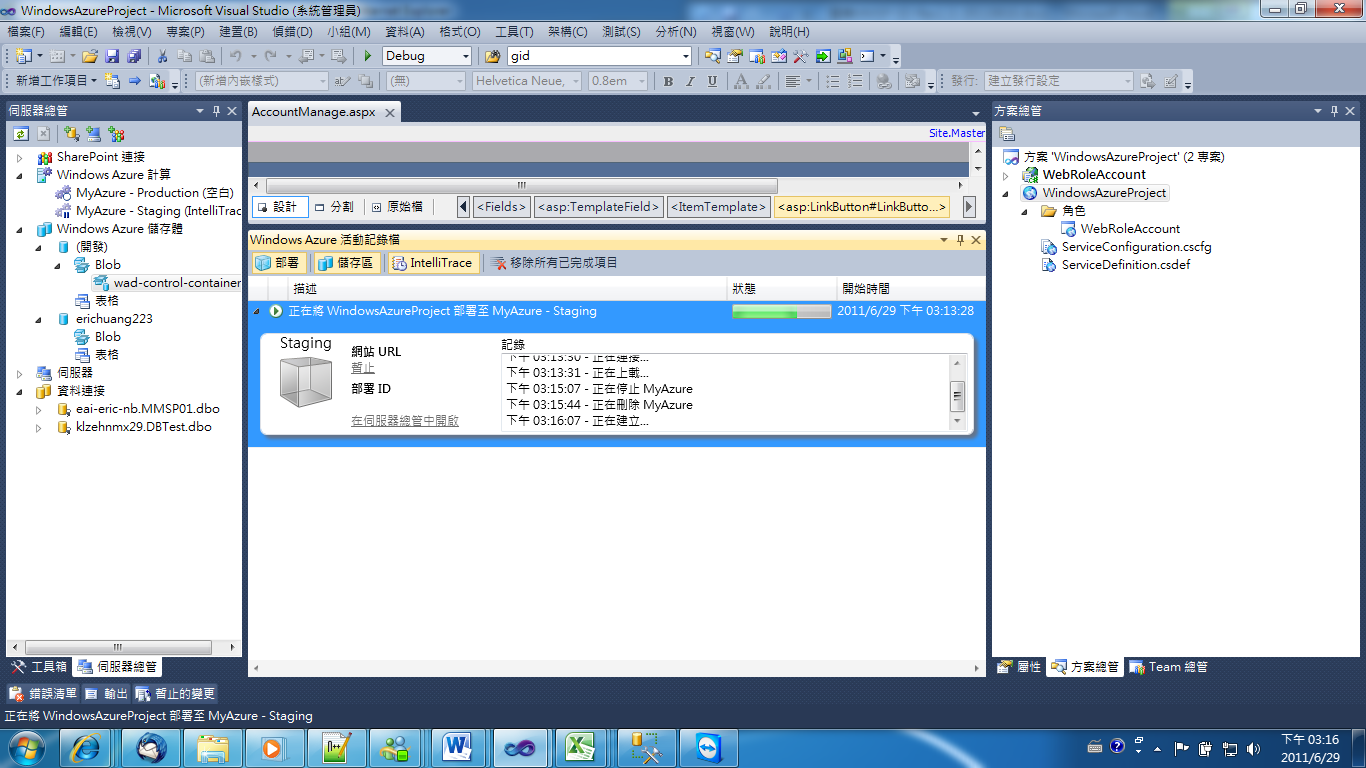1366x768 pixels.
Task: Open 偵錯(D) menu
Action: pos(292,32)
